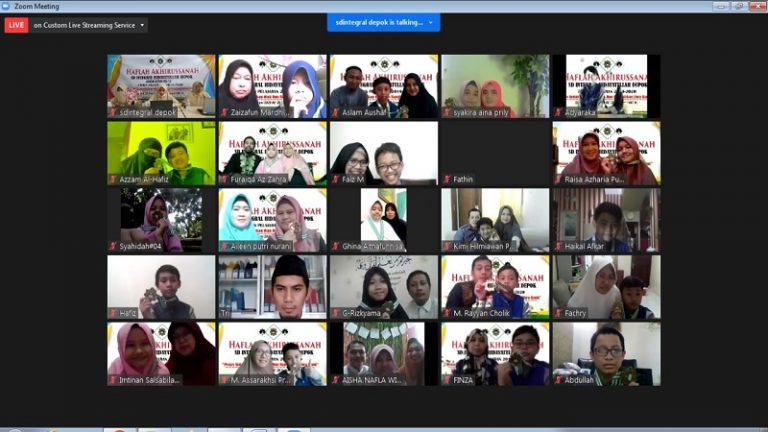
Task: Open the Custom Live Streaming Service dropdown arrow
Action: click(142, 25)
